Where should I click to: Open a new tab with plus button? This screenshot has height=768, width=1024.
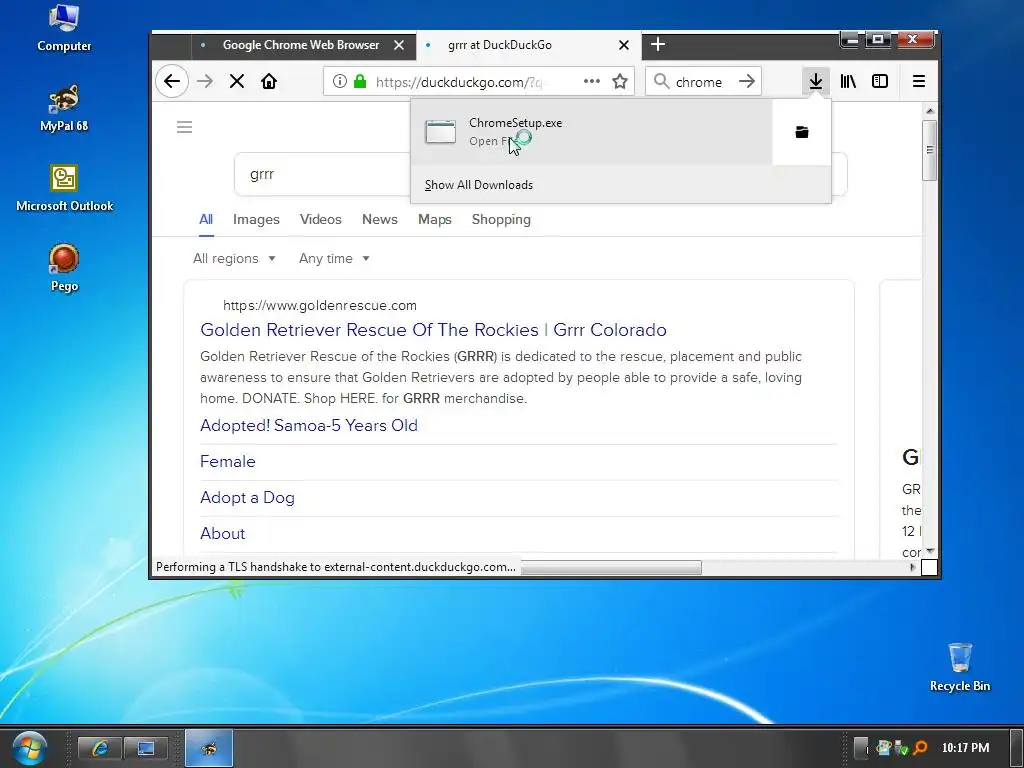coord(658,44)
